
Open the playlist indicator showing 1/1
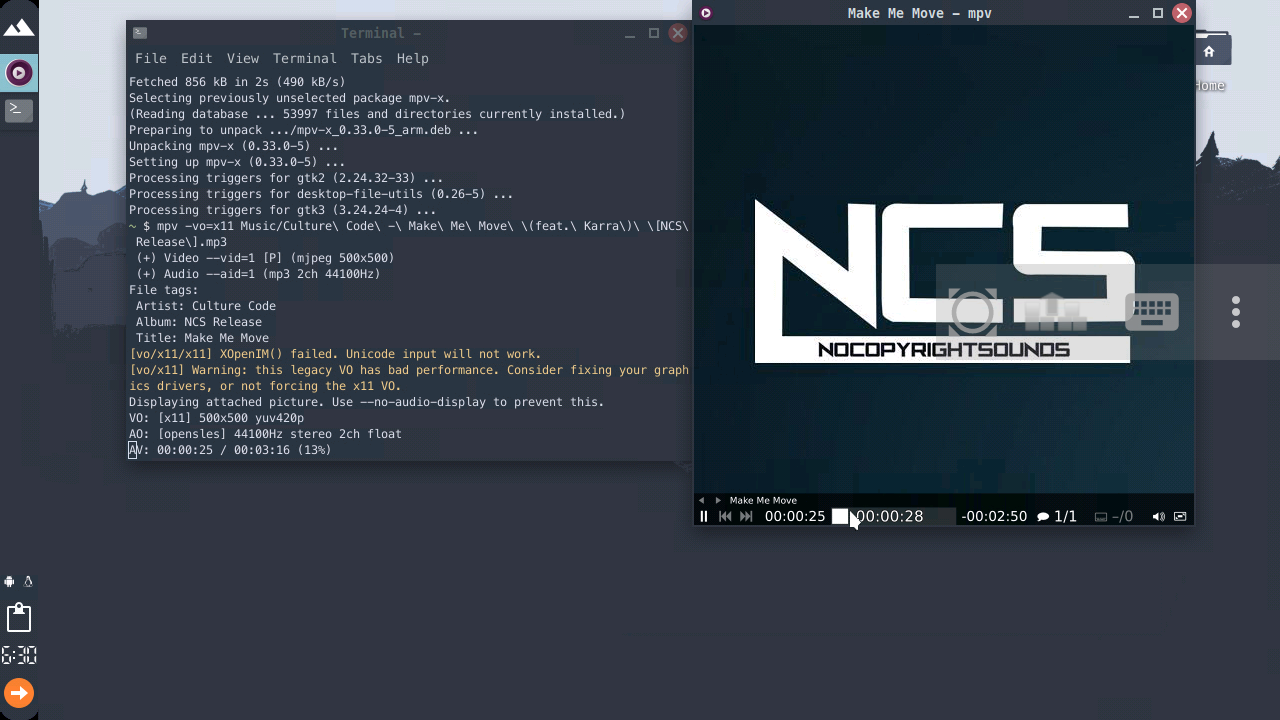click(x=1058, y=516)
